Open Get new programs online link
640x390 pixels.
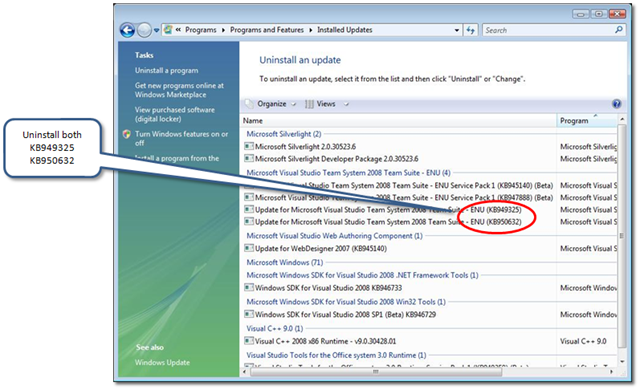[x=179, y=90]
